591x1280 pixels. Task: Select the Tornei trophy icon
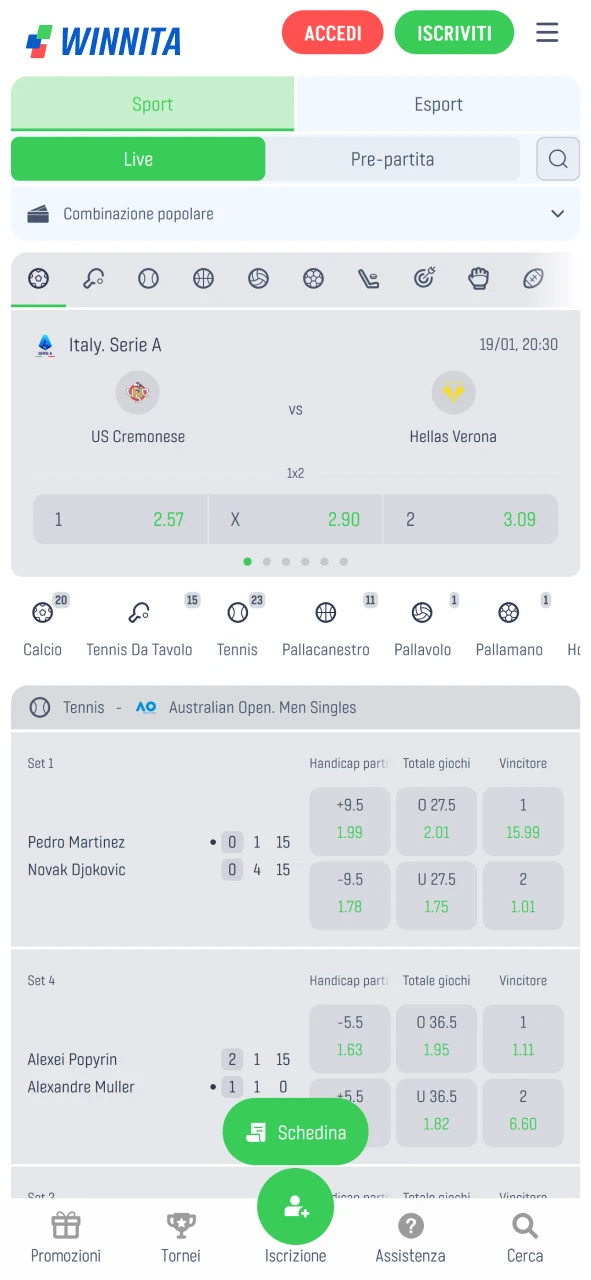pos(180,1235)
